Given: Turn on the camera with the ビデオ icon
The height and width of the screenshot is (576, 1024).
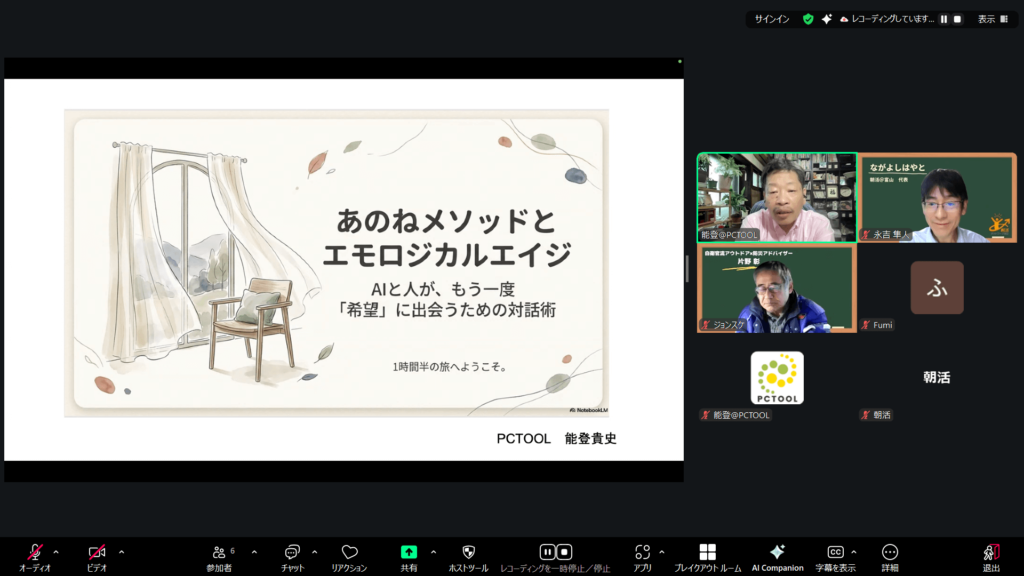Looking at the screenshot, I should click(97, 552).
